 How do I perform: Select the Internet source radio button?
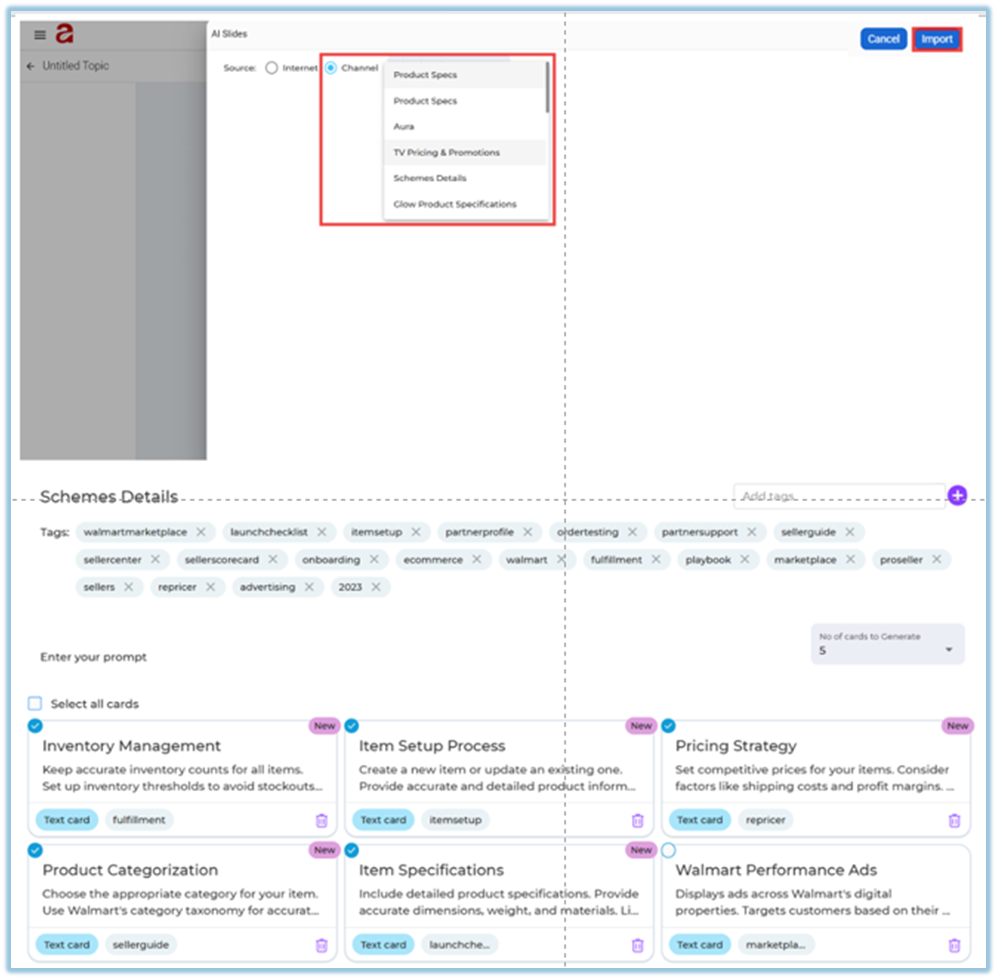click(271, 68)
